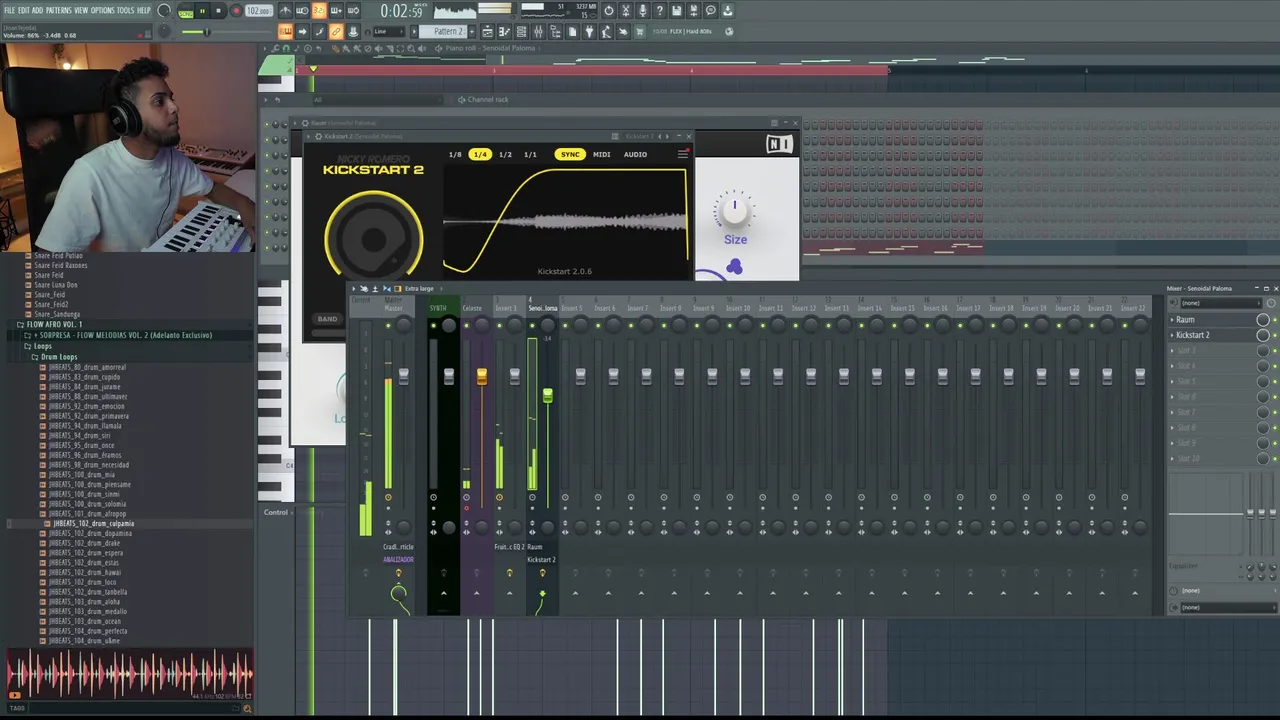Screen dimensions: 1280x720
Task: Show the Channel rack via toolbar icon
Action: [x=521, y=31]
